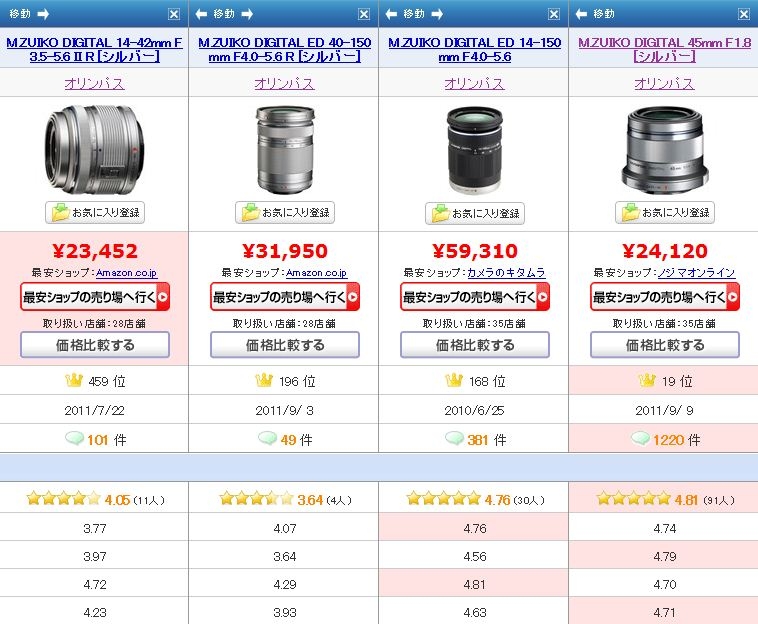The image size is (758, 624).
Task: View the black 14-150mm lens image
Action: point(475,150)
